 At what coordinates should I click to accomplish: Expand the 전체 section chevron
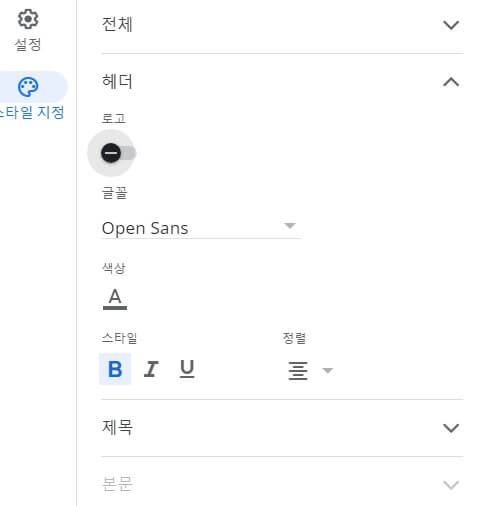pyautogui.click(x=451, y=25)
